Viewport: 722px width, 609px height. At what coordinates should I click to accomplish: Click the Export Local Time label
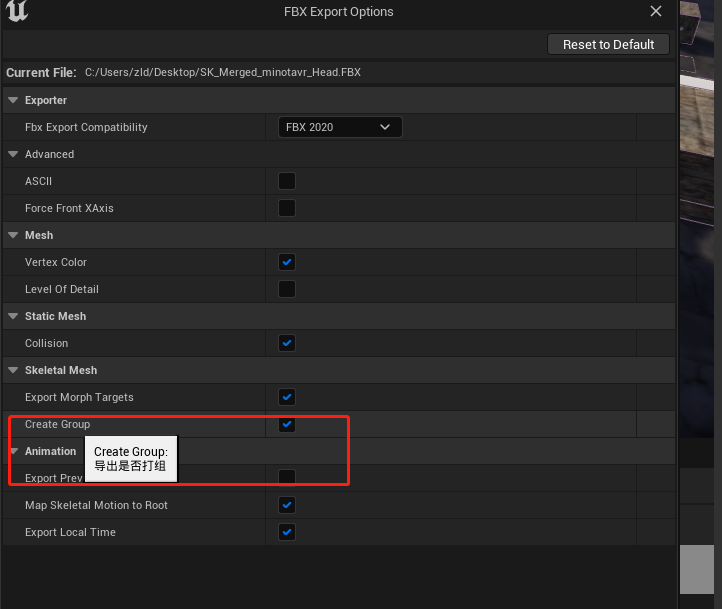(x=70, y=532)
